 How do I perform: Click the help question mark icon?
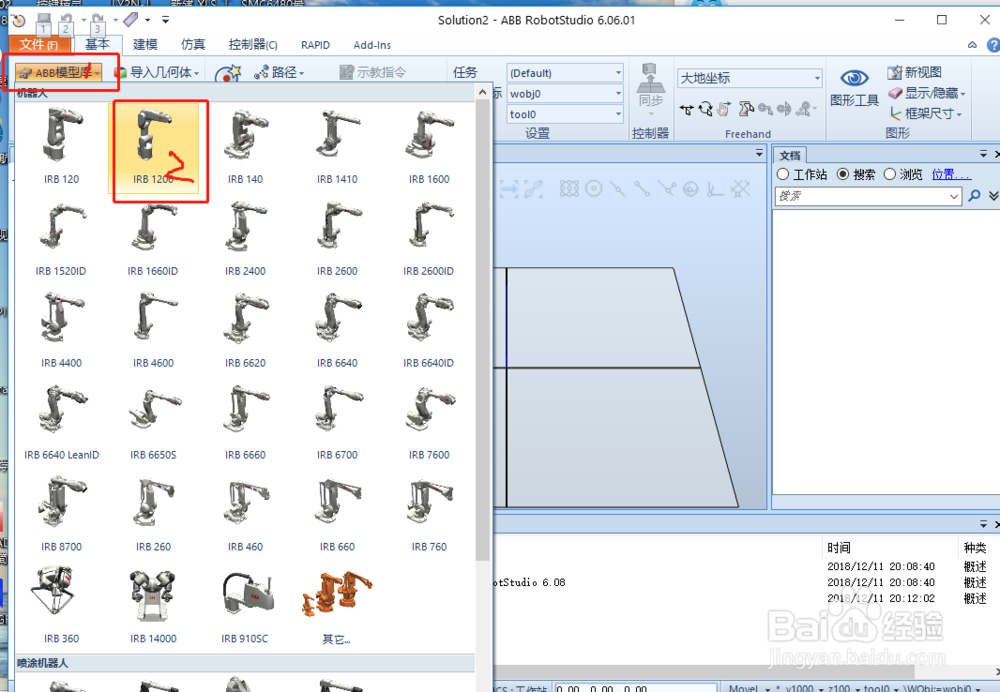pos(994,45)
